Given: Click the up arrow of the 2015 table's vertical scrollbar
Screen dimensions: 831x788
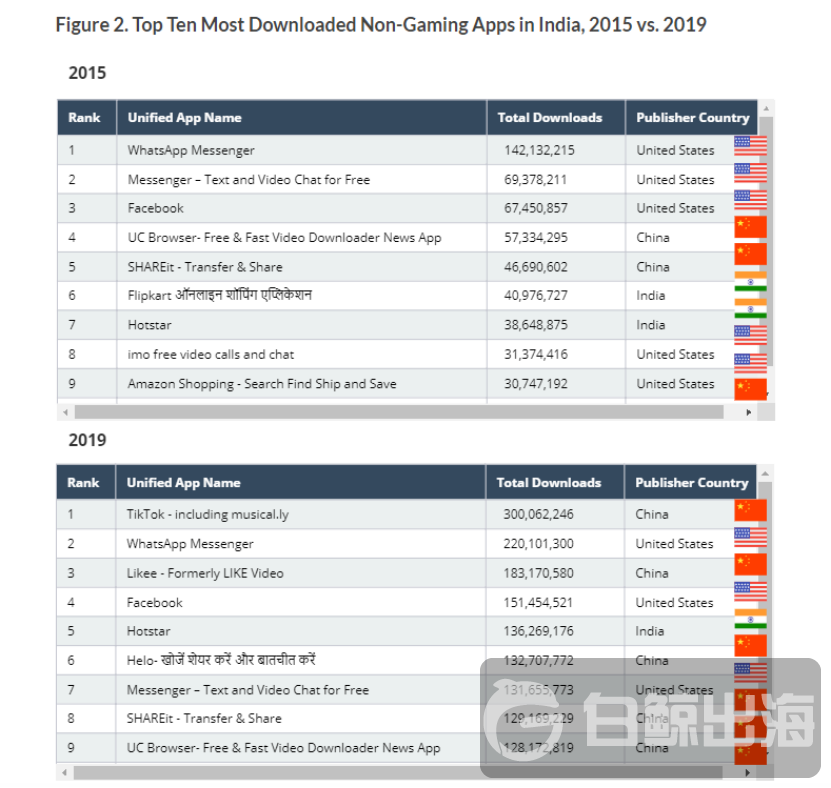Looking at the screenshot, I should click(x=766, y=109).
